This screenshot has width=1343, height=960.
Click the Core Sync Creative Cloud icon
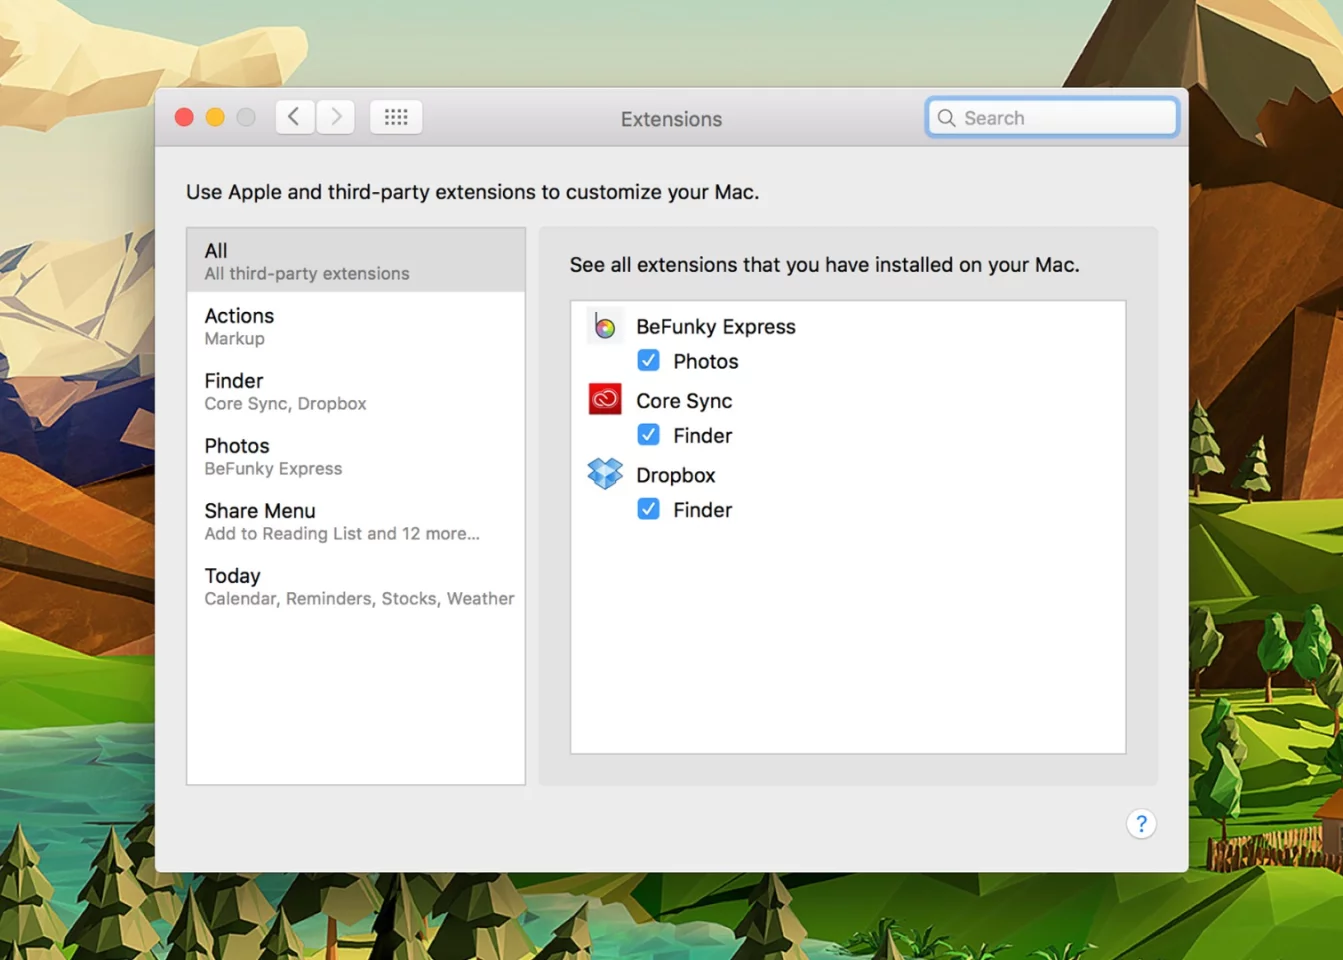click(604, 399)
